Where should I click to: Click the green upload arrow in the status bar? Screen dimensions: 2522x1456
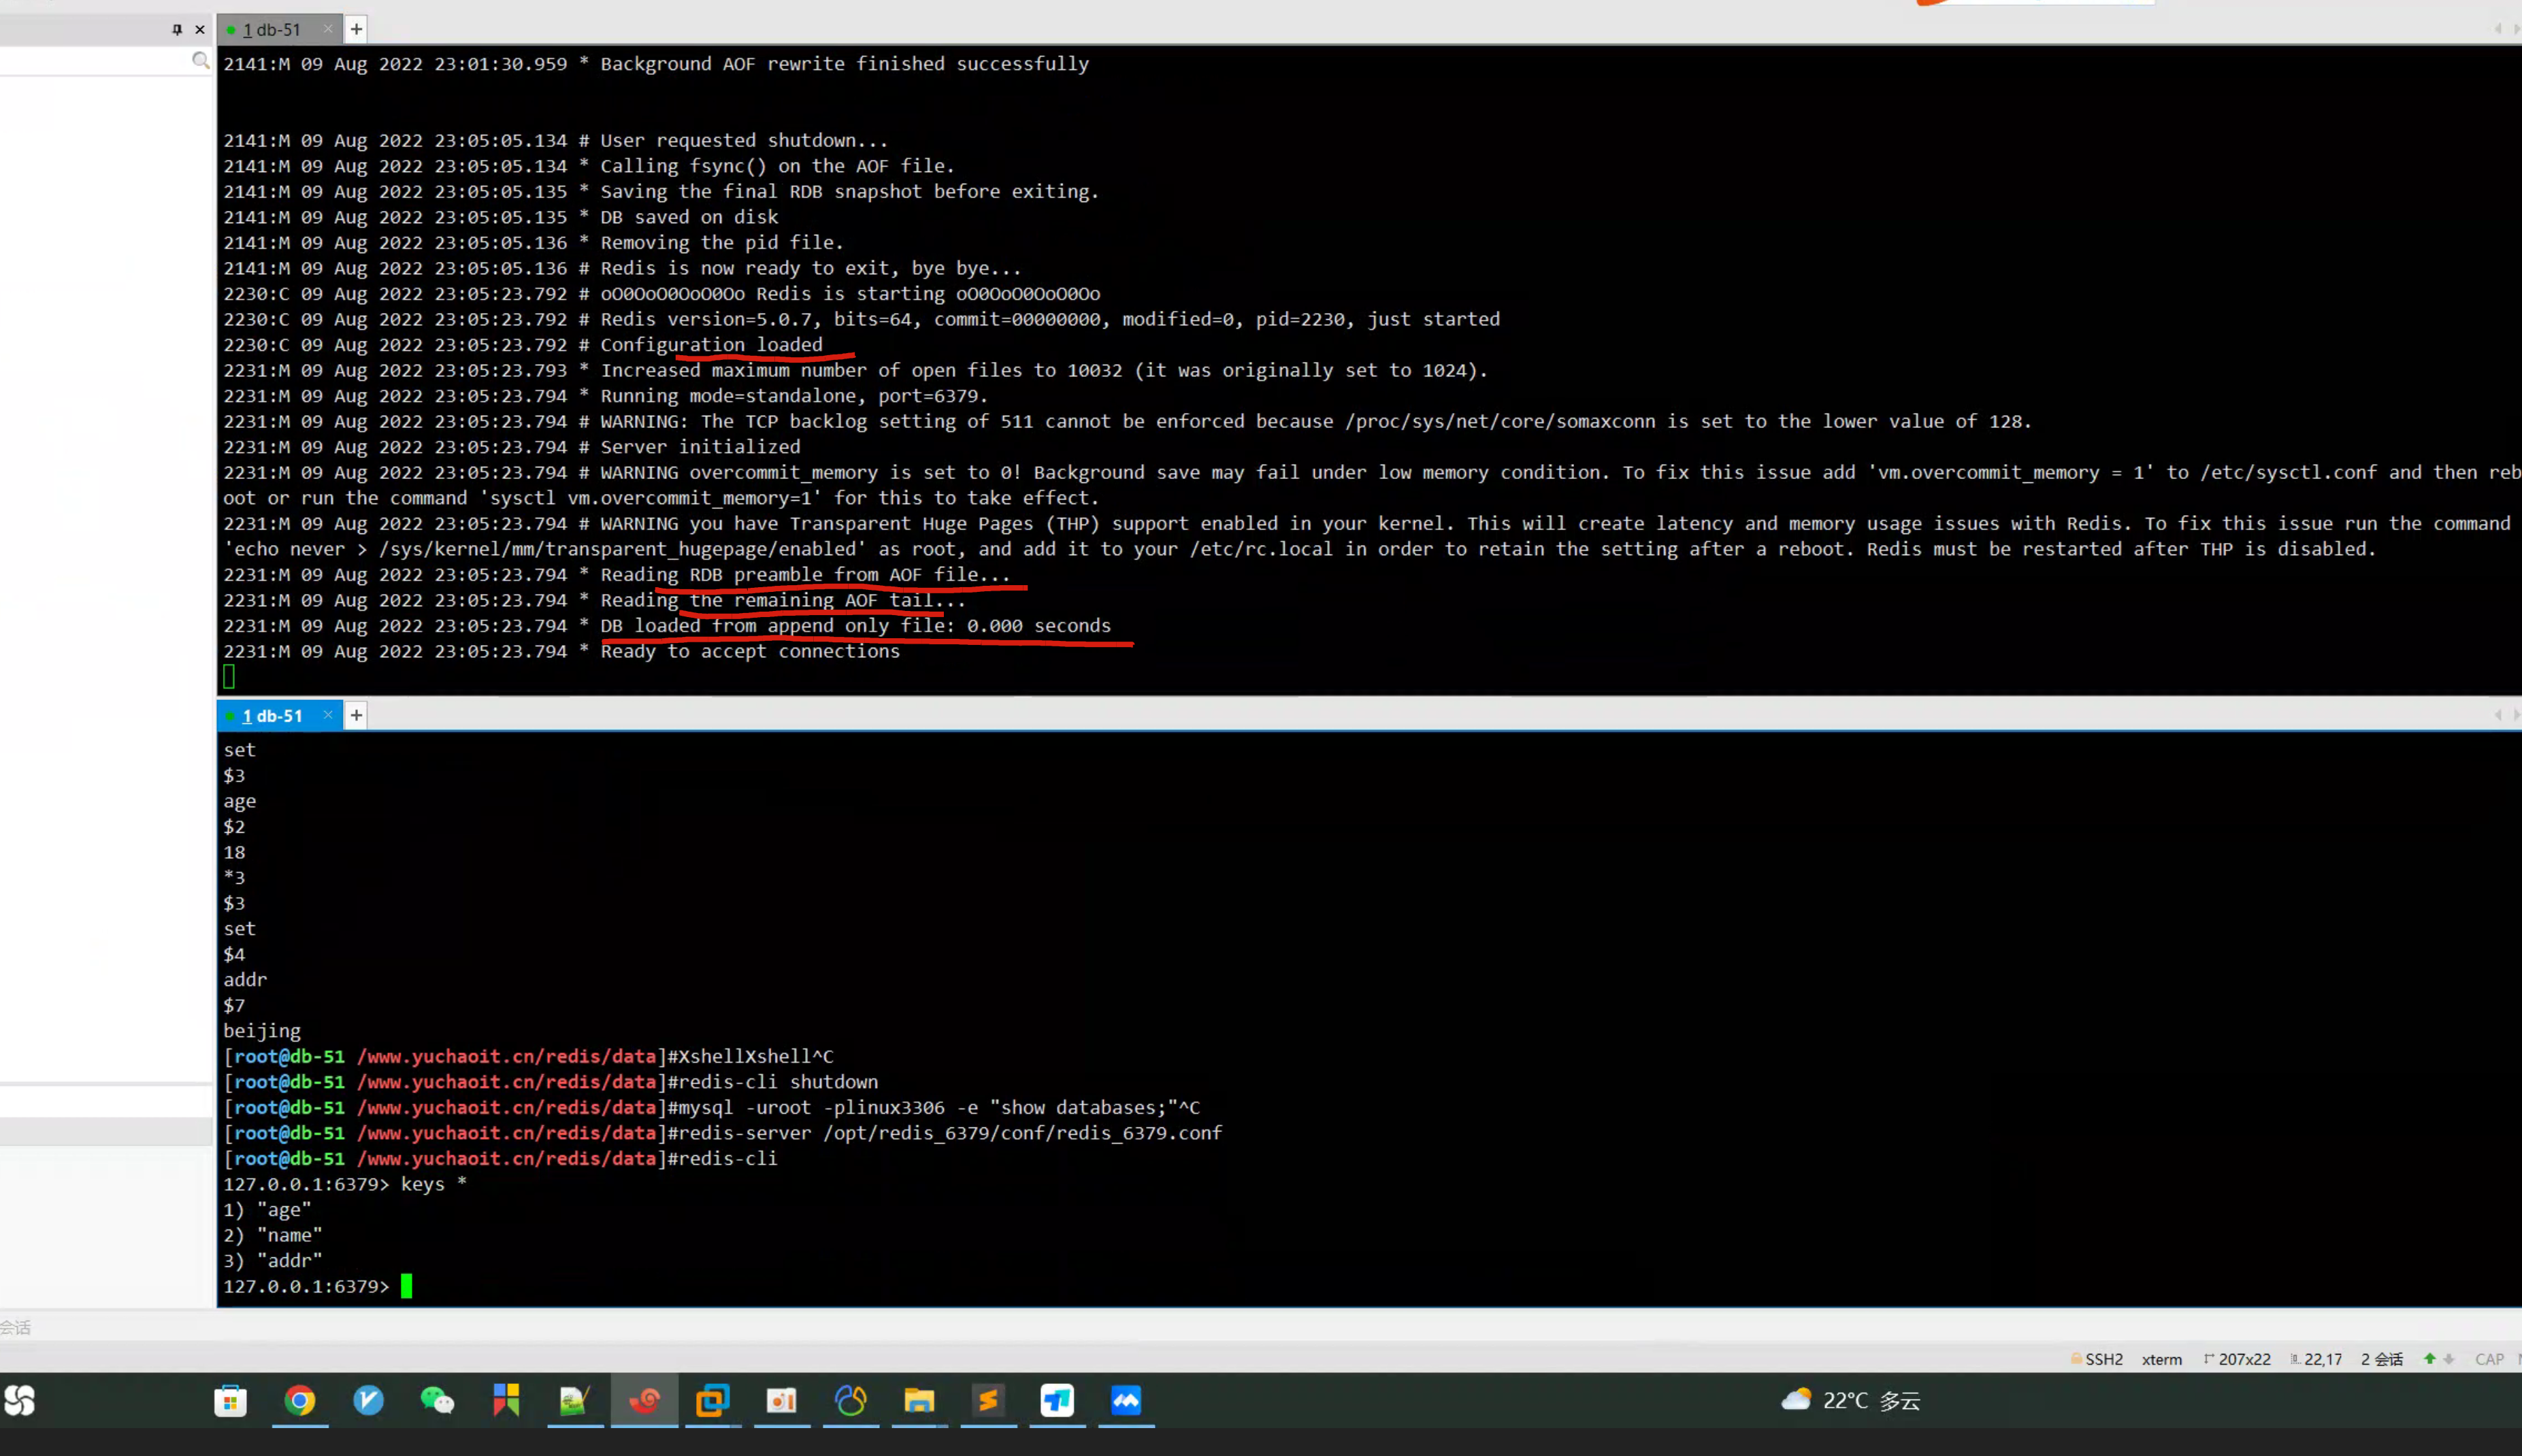tap(2429, 1358)
